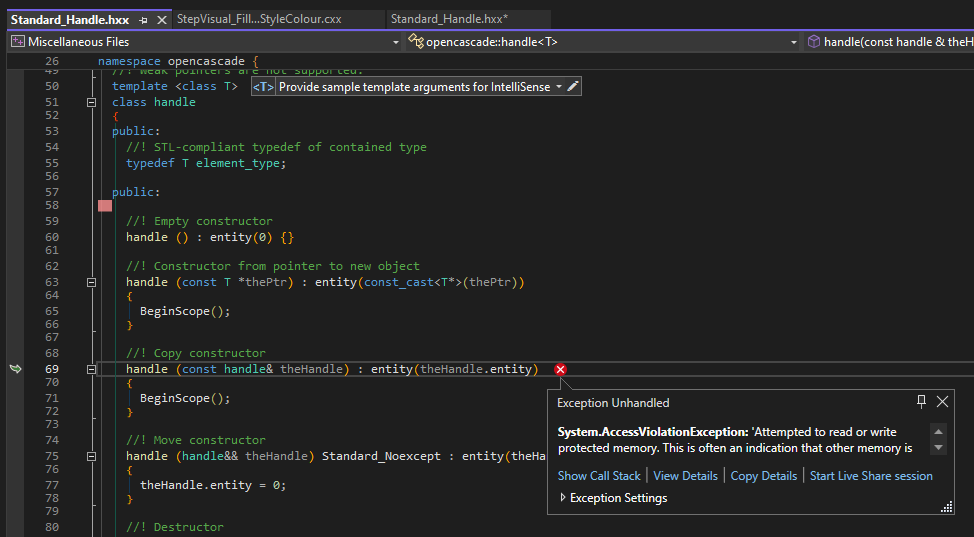
Task: Collapse the copy constructor at line 69
Action: (91, 369)
